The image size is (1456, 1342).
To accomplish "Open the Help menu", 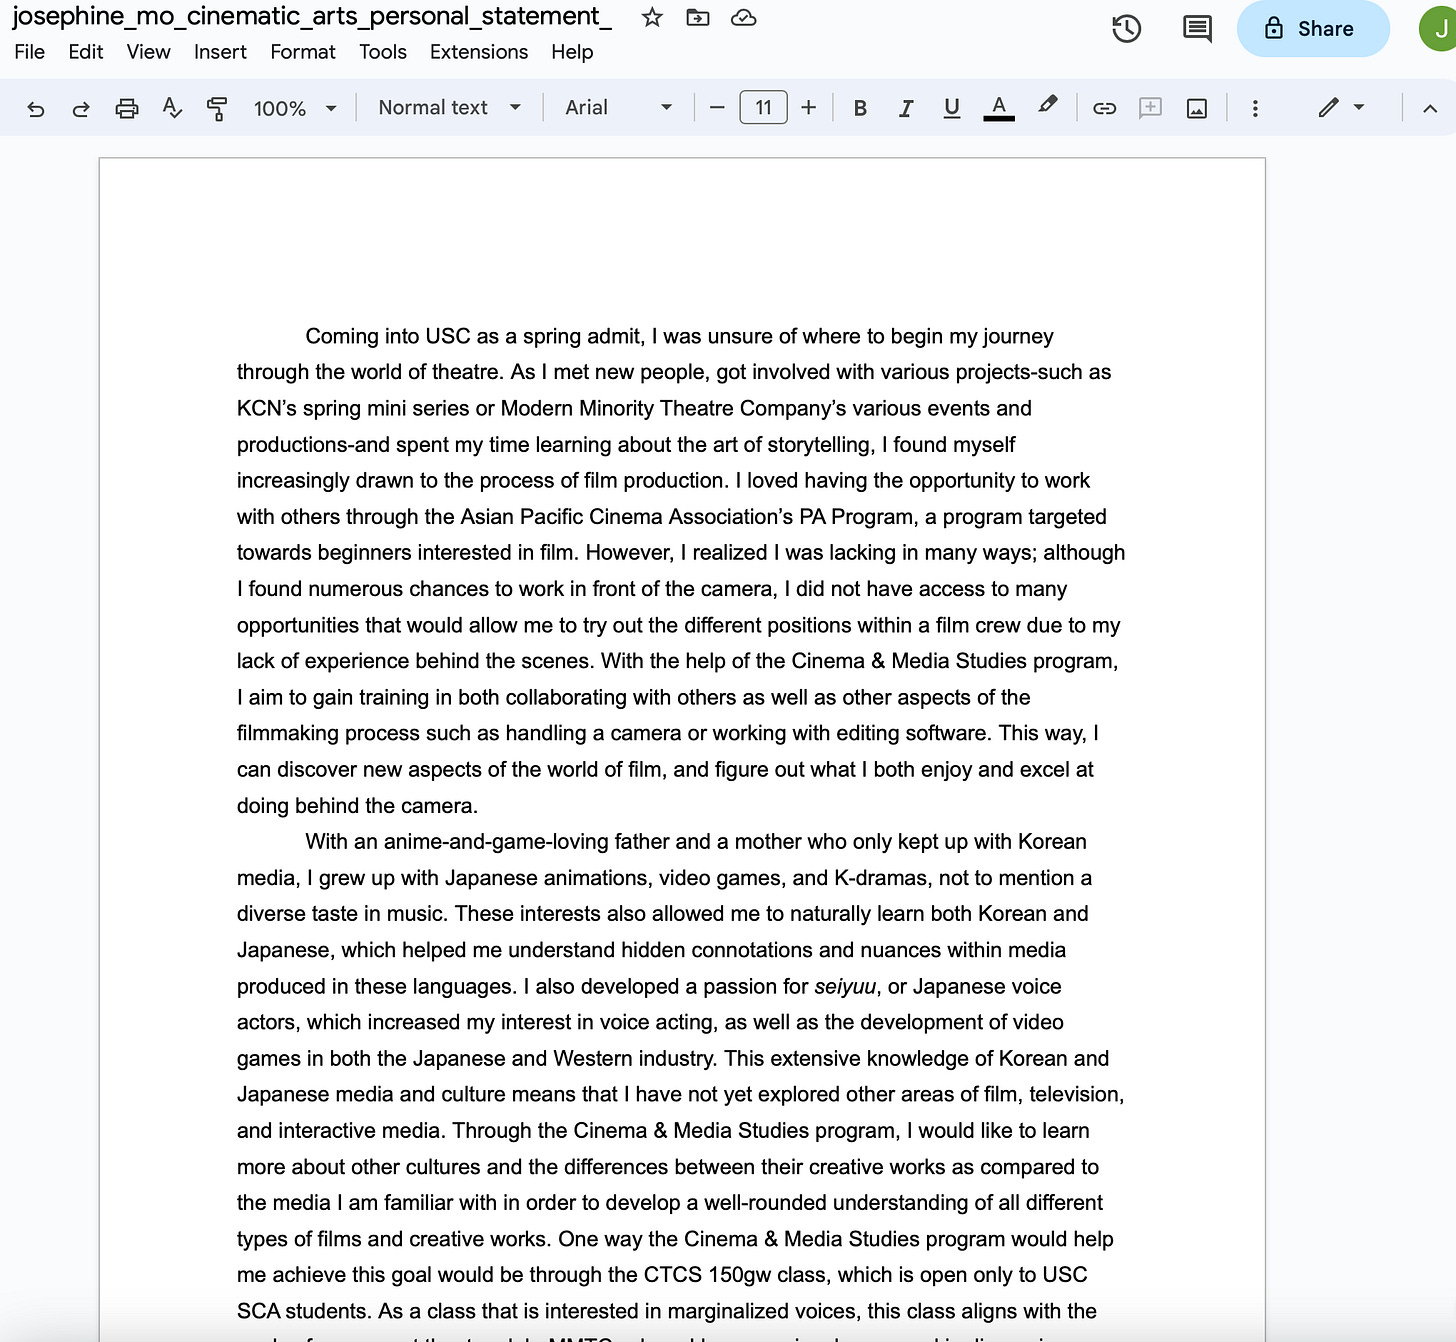I will tap(572, 52).
